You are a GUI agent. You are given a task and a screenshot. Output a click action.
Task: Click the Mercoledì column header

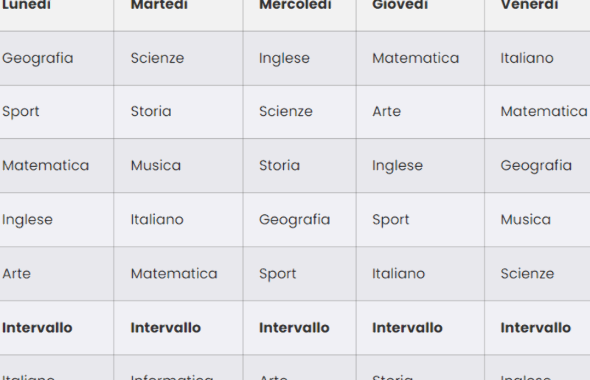(300, 15)
